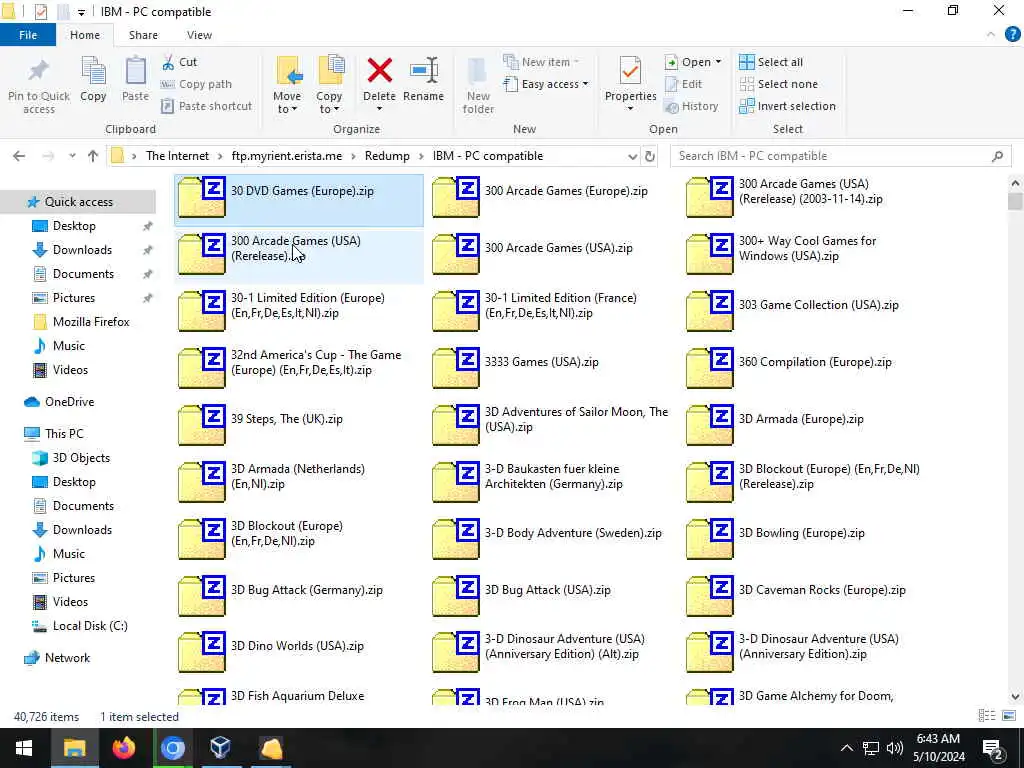This screenshot has width=1024, height=768.
Task: Click the New folder icon
Action: point(477,72)
